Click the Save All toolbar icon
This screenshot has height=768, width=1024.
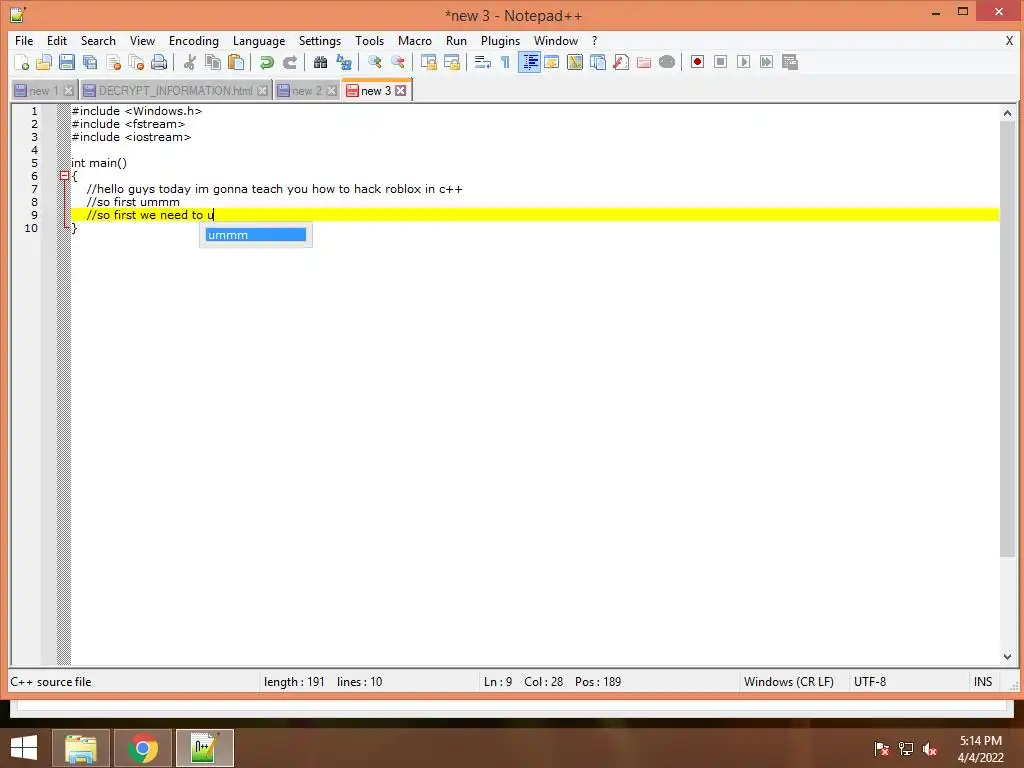pos(90,63)
